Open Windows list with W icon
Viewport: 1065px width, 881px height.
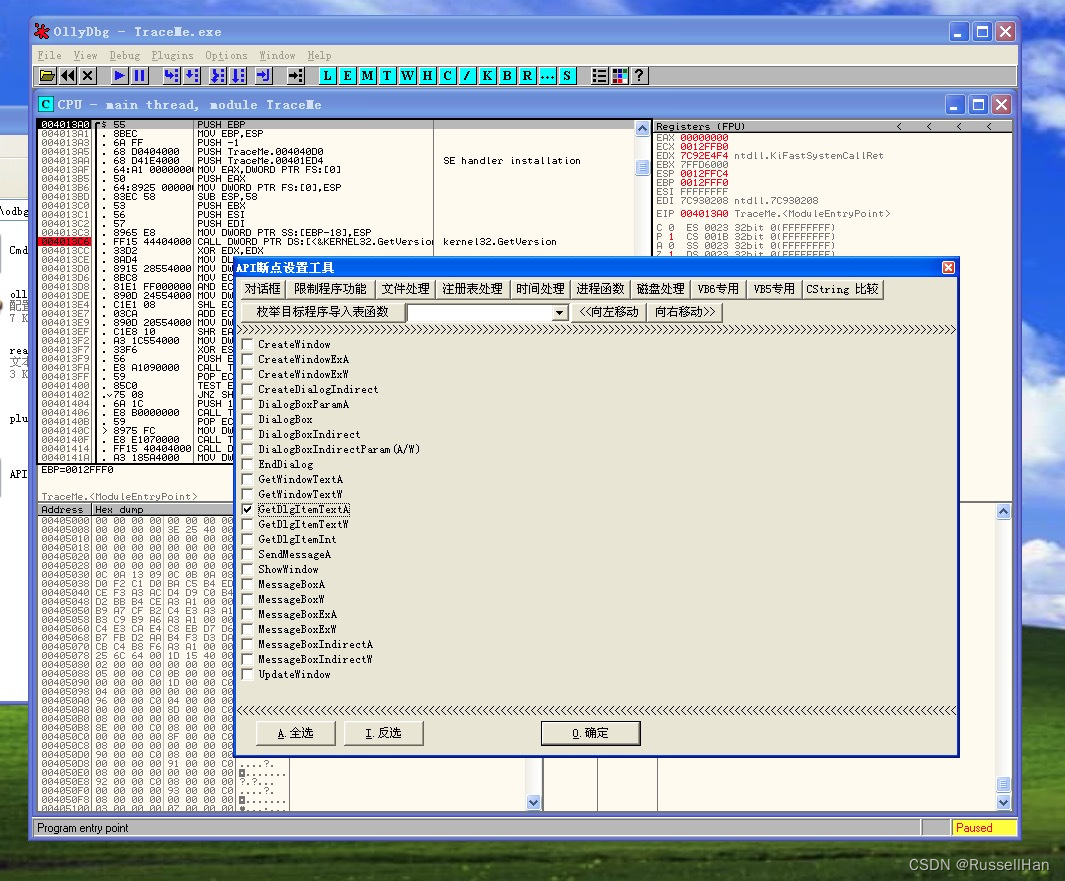click(407, 76)
